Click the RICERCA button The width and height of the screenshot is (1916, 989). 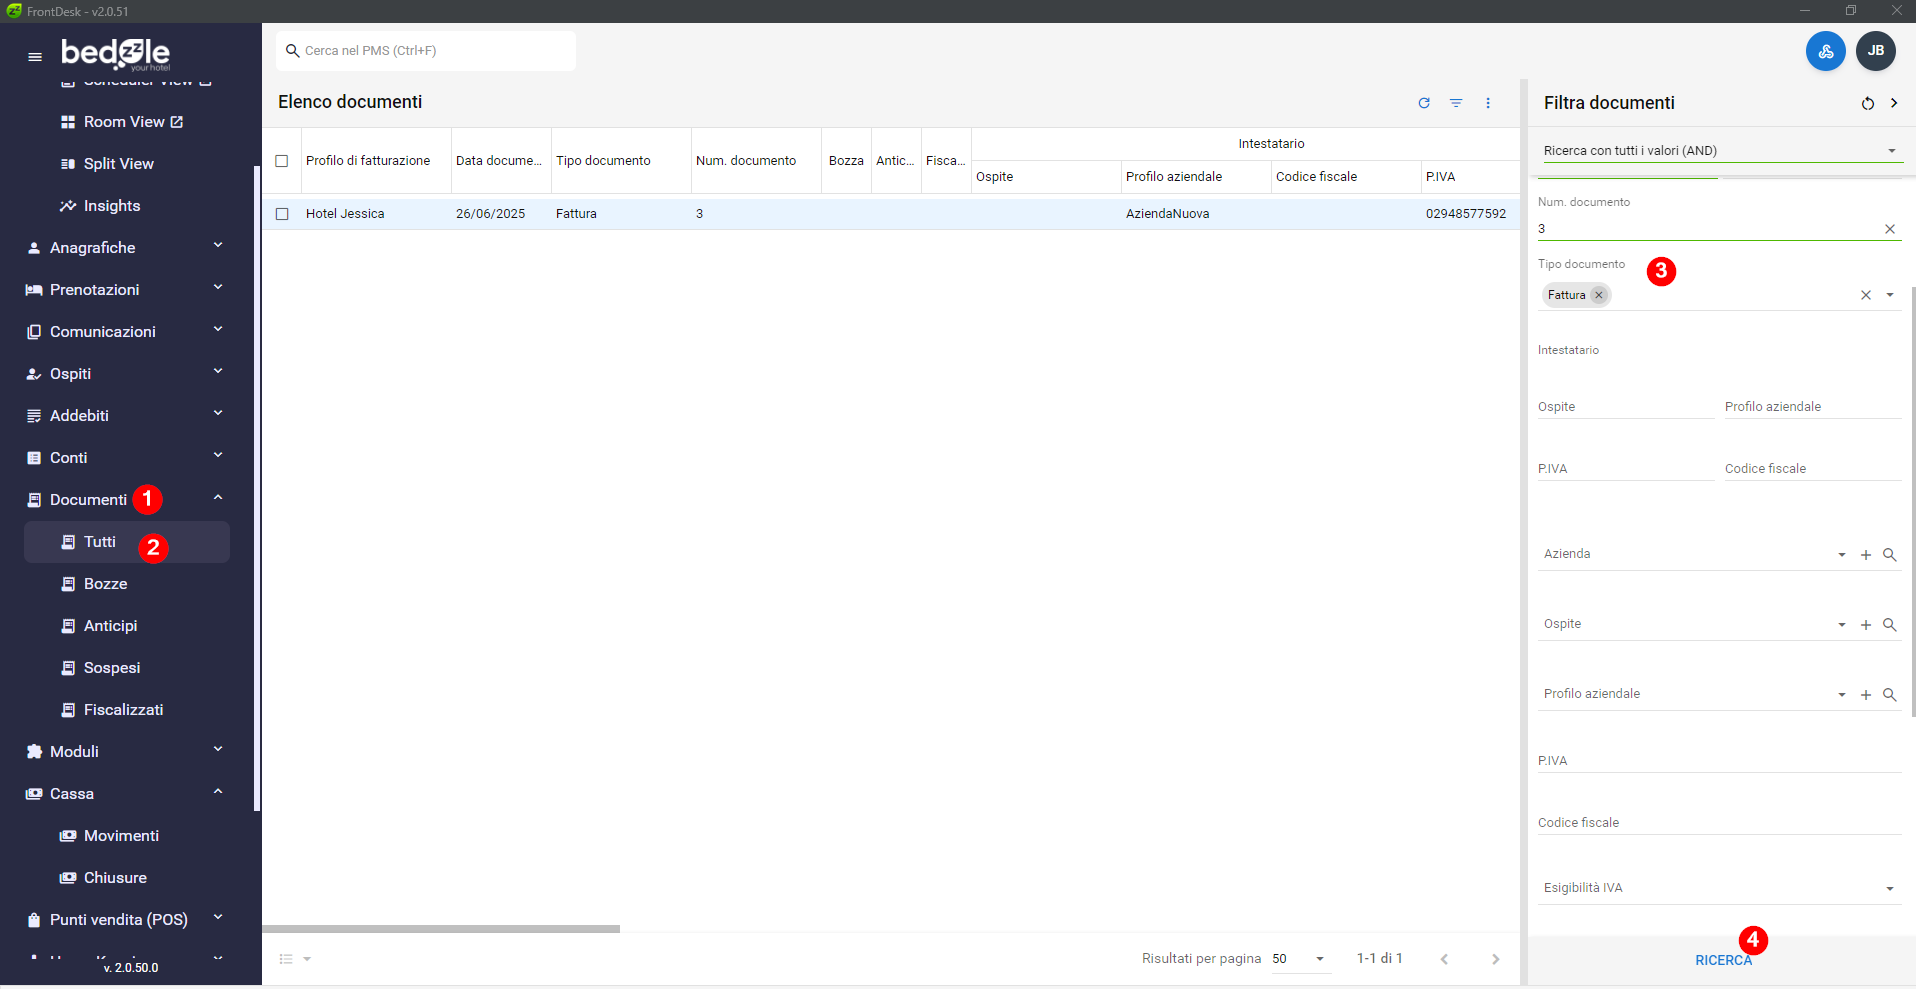tap(1723, 960)
